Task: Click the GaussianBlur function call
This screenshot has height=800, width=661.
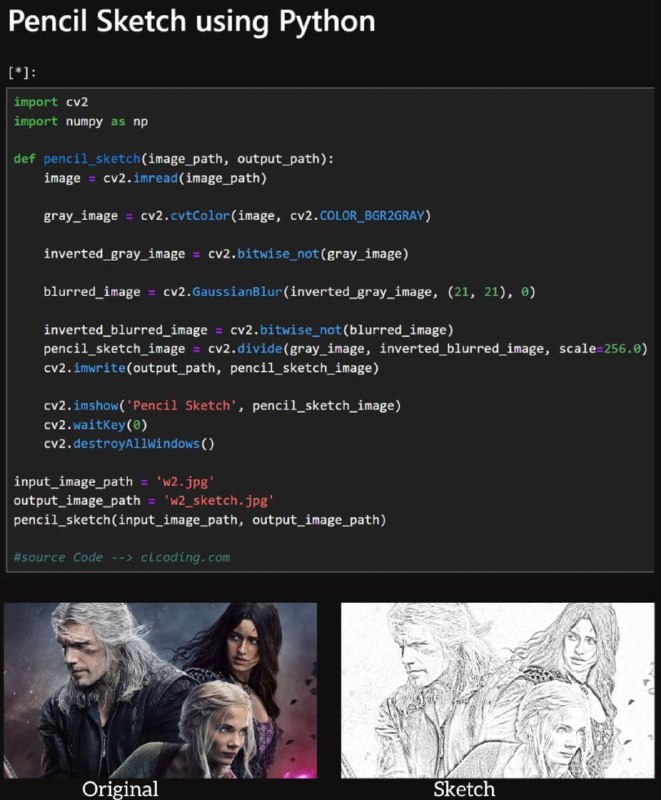Action: (x=237, y=292)
